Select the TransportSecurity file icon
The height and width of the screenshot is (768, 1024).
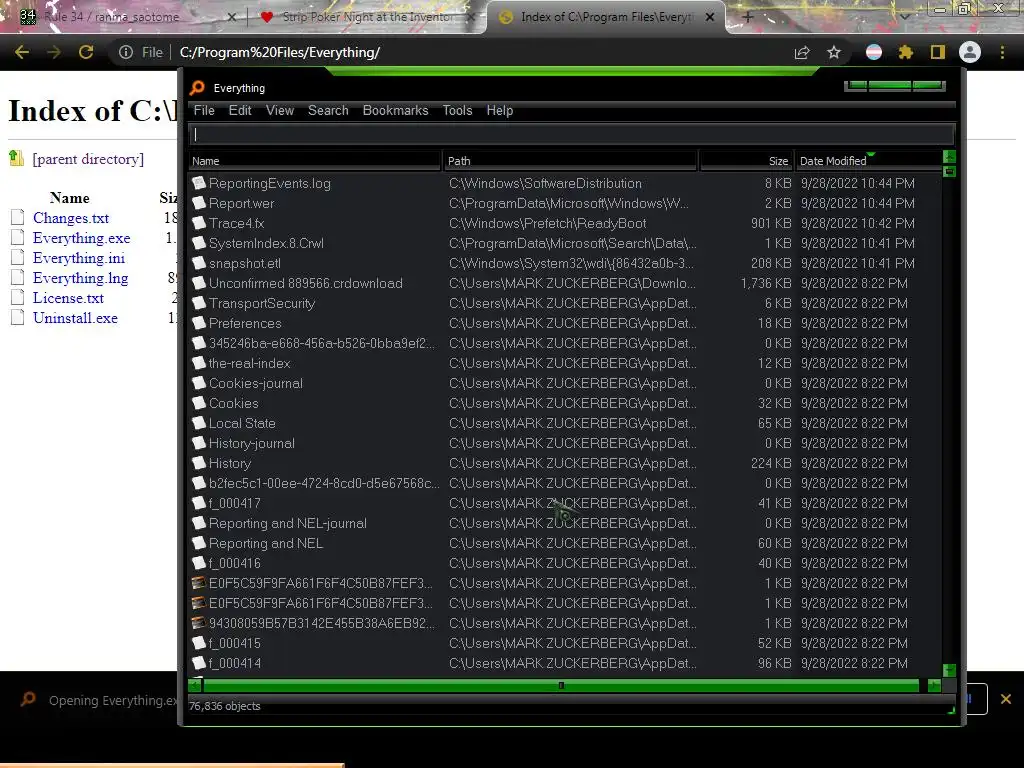click(199, 303)
